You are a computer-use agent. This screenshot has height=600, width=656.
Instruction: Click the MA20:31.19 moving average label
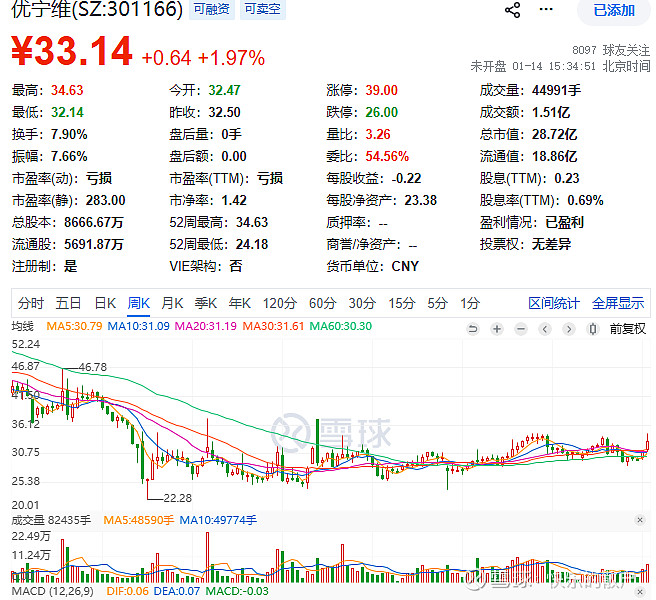coord(205,326)
